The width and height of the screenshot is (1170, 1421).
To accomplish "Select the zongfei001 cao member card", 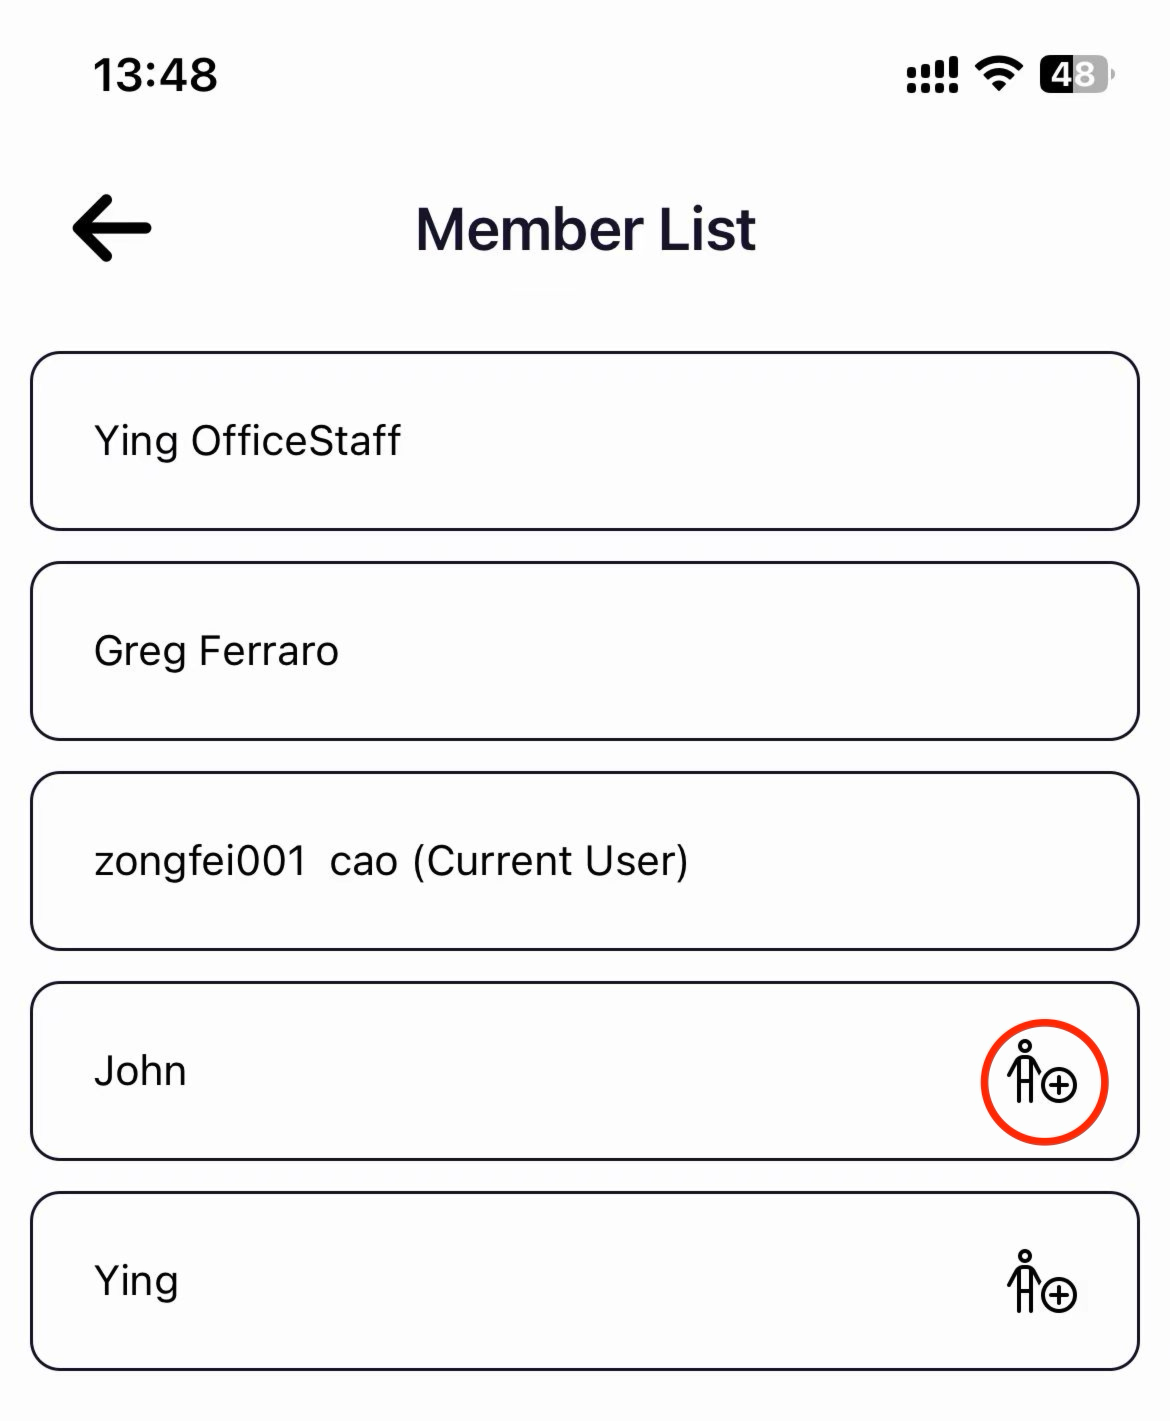I will point(585,861).
